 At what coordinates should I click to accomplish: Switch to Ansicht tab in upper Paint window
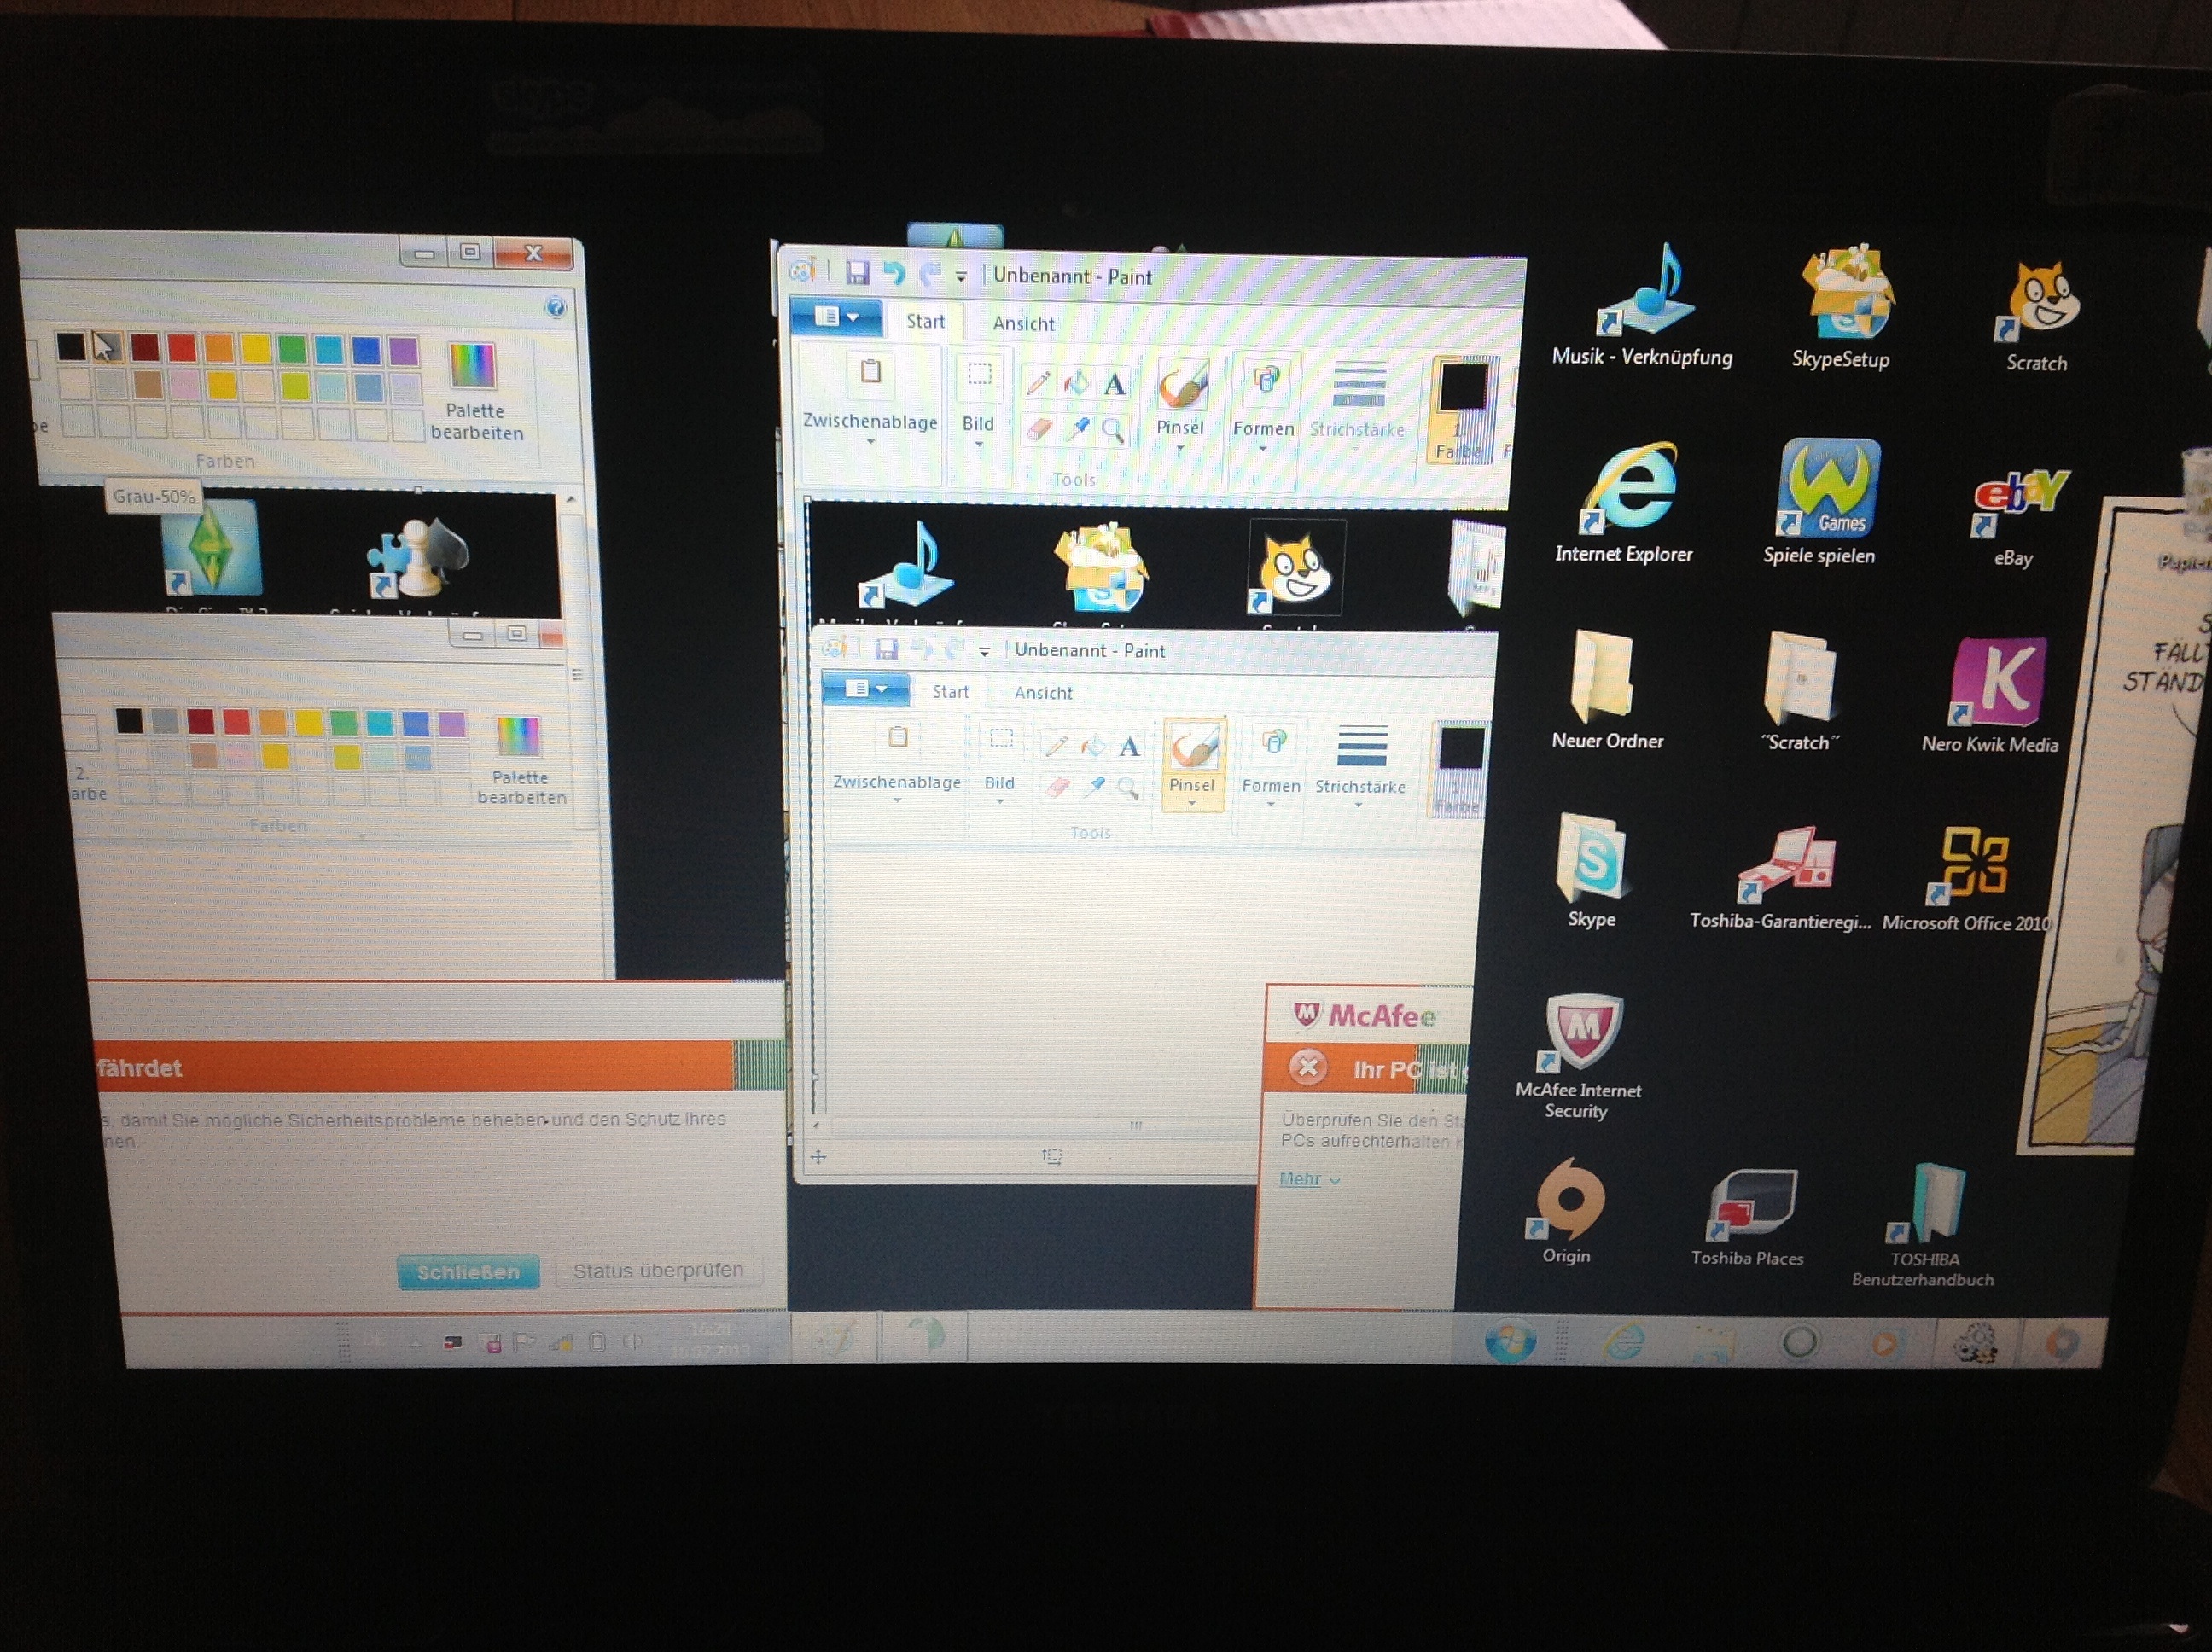click(1023, 324)
